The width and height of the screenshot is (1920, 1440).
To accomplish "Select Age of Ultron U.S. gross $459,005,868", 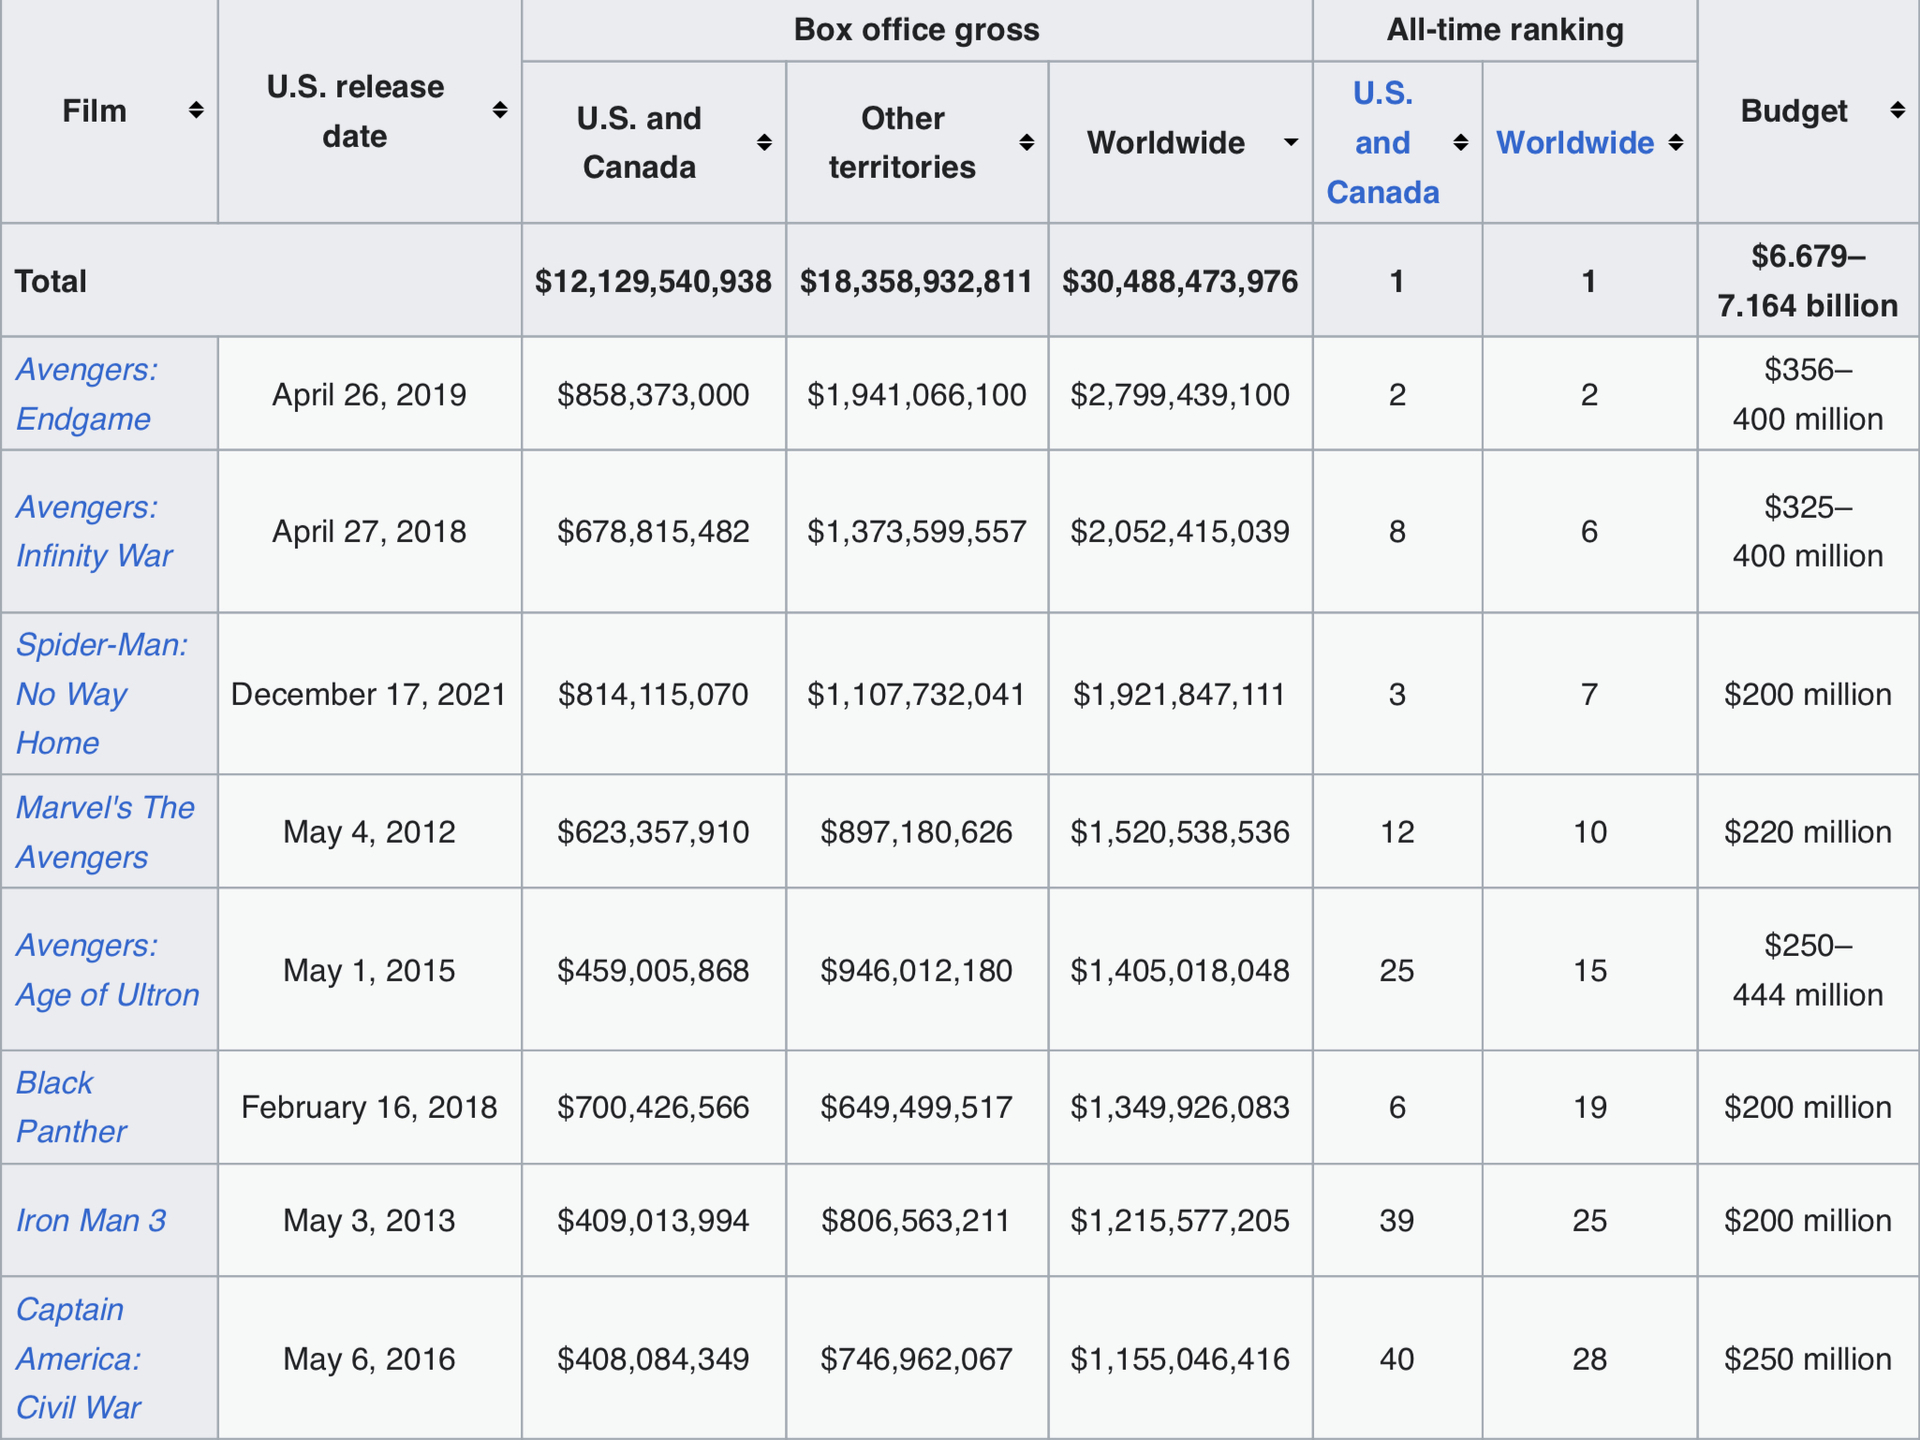I will coord(653,970).
